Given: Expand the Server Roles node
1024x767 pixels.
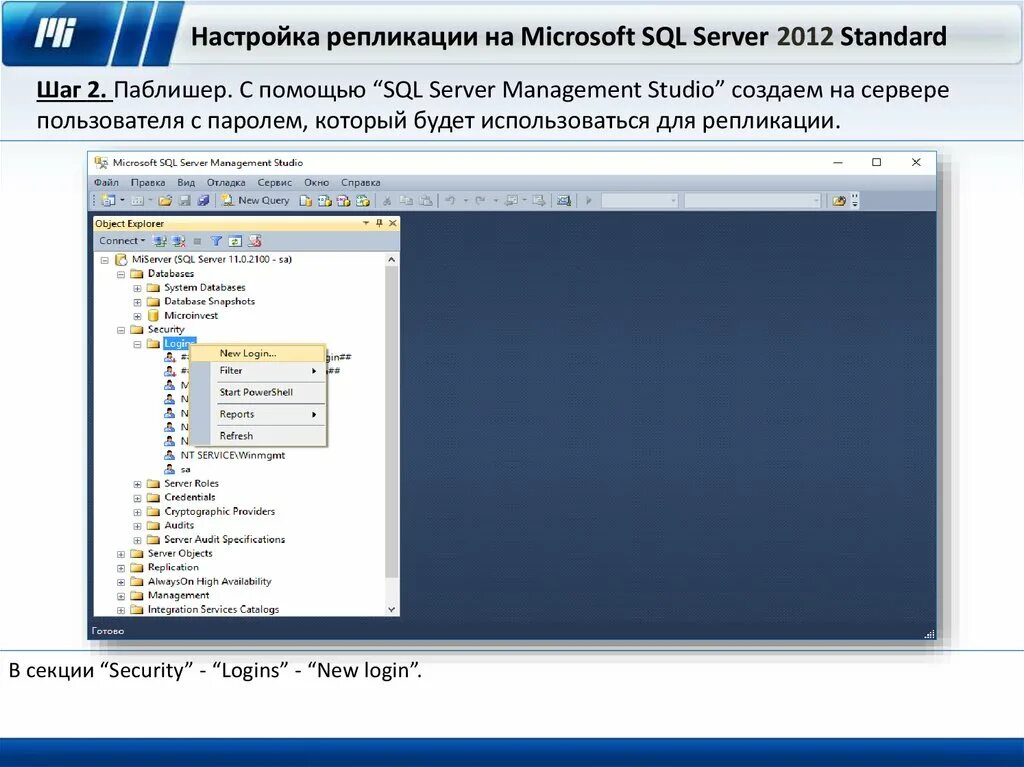Looking at the screenshot, I should 137,484.
